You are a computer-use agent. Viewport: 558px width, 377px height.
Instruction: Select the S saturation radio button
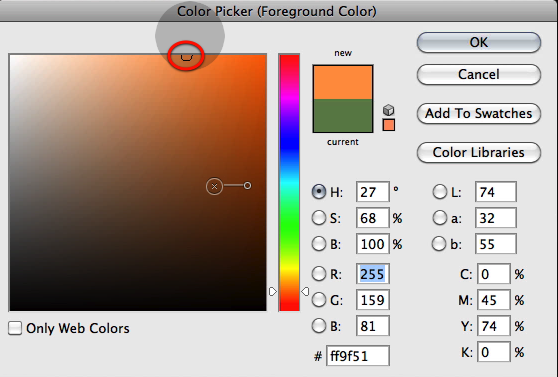click(x=319, y=218)
